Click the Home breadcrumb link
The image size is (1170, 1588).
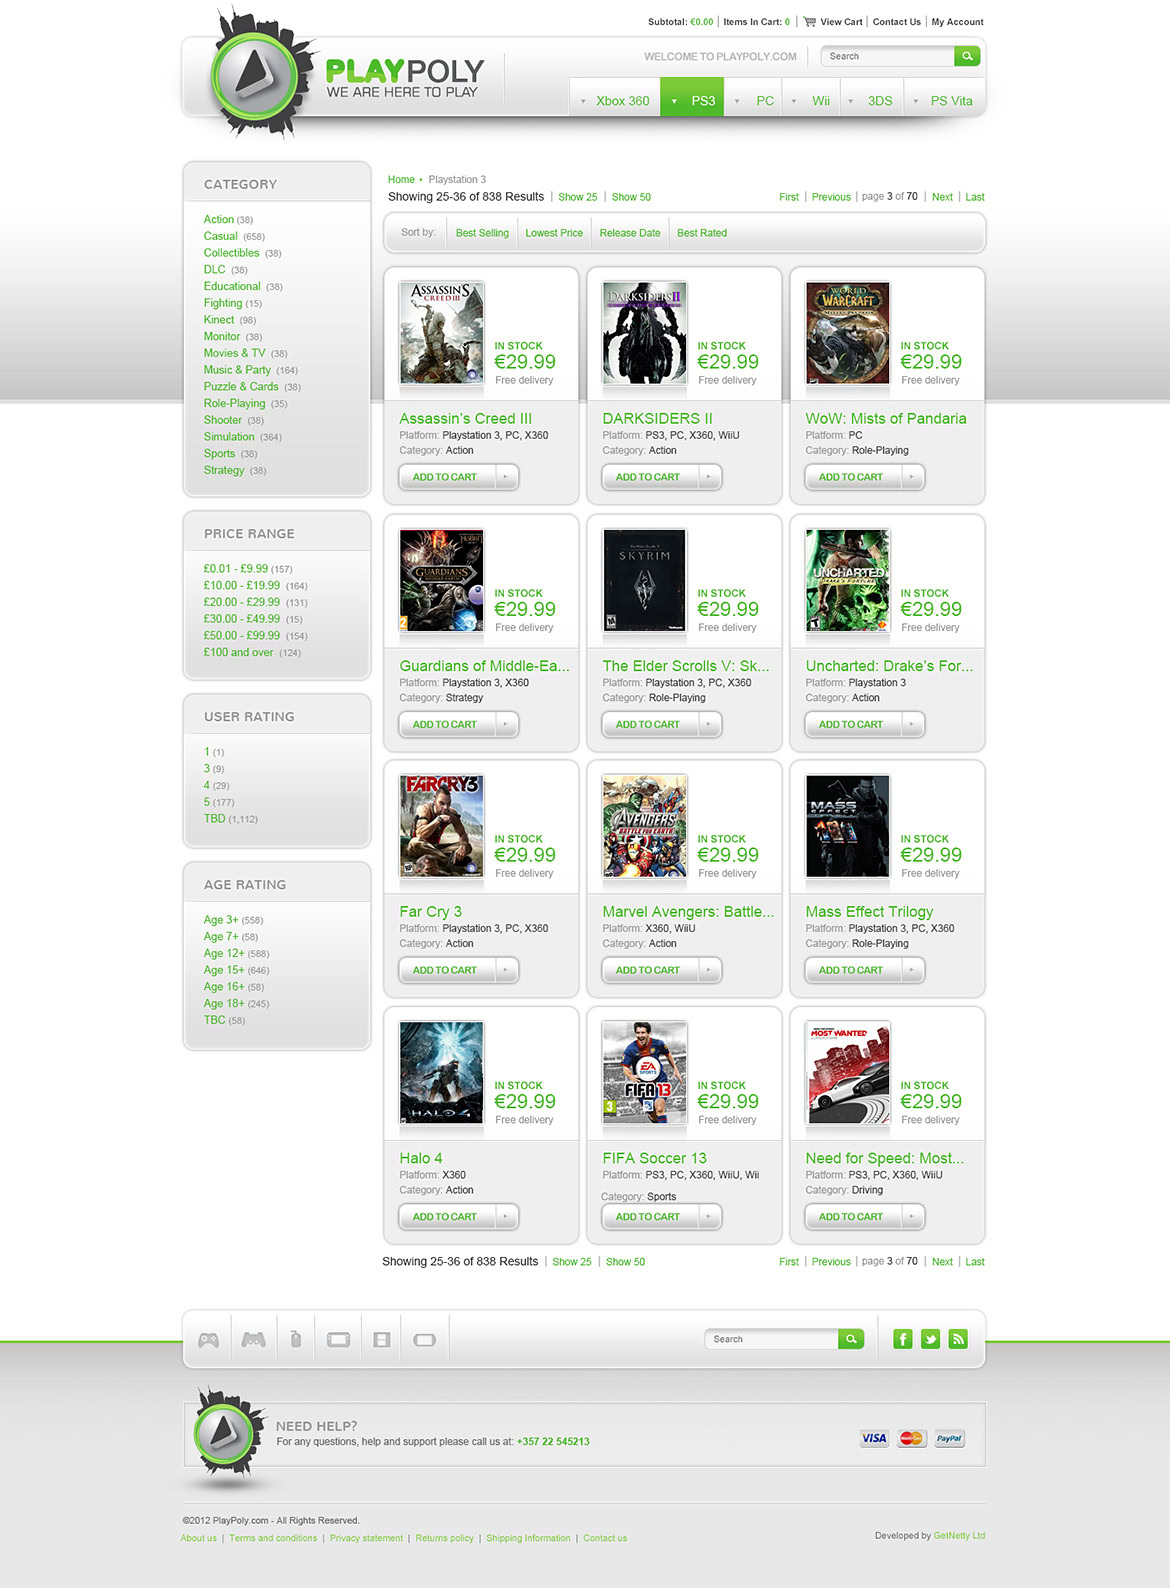[x=401, y=180]
